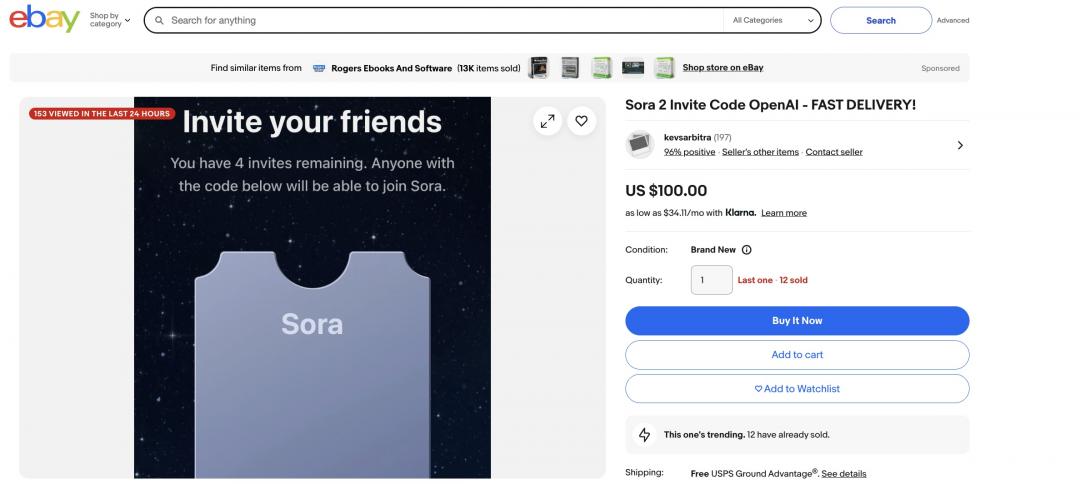The width and height of the screenshot is (1080, 484).
Task: Open first sponsored item thumbnail
Action: tap(538, 68)
